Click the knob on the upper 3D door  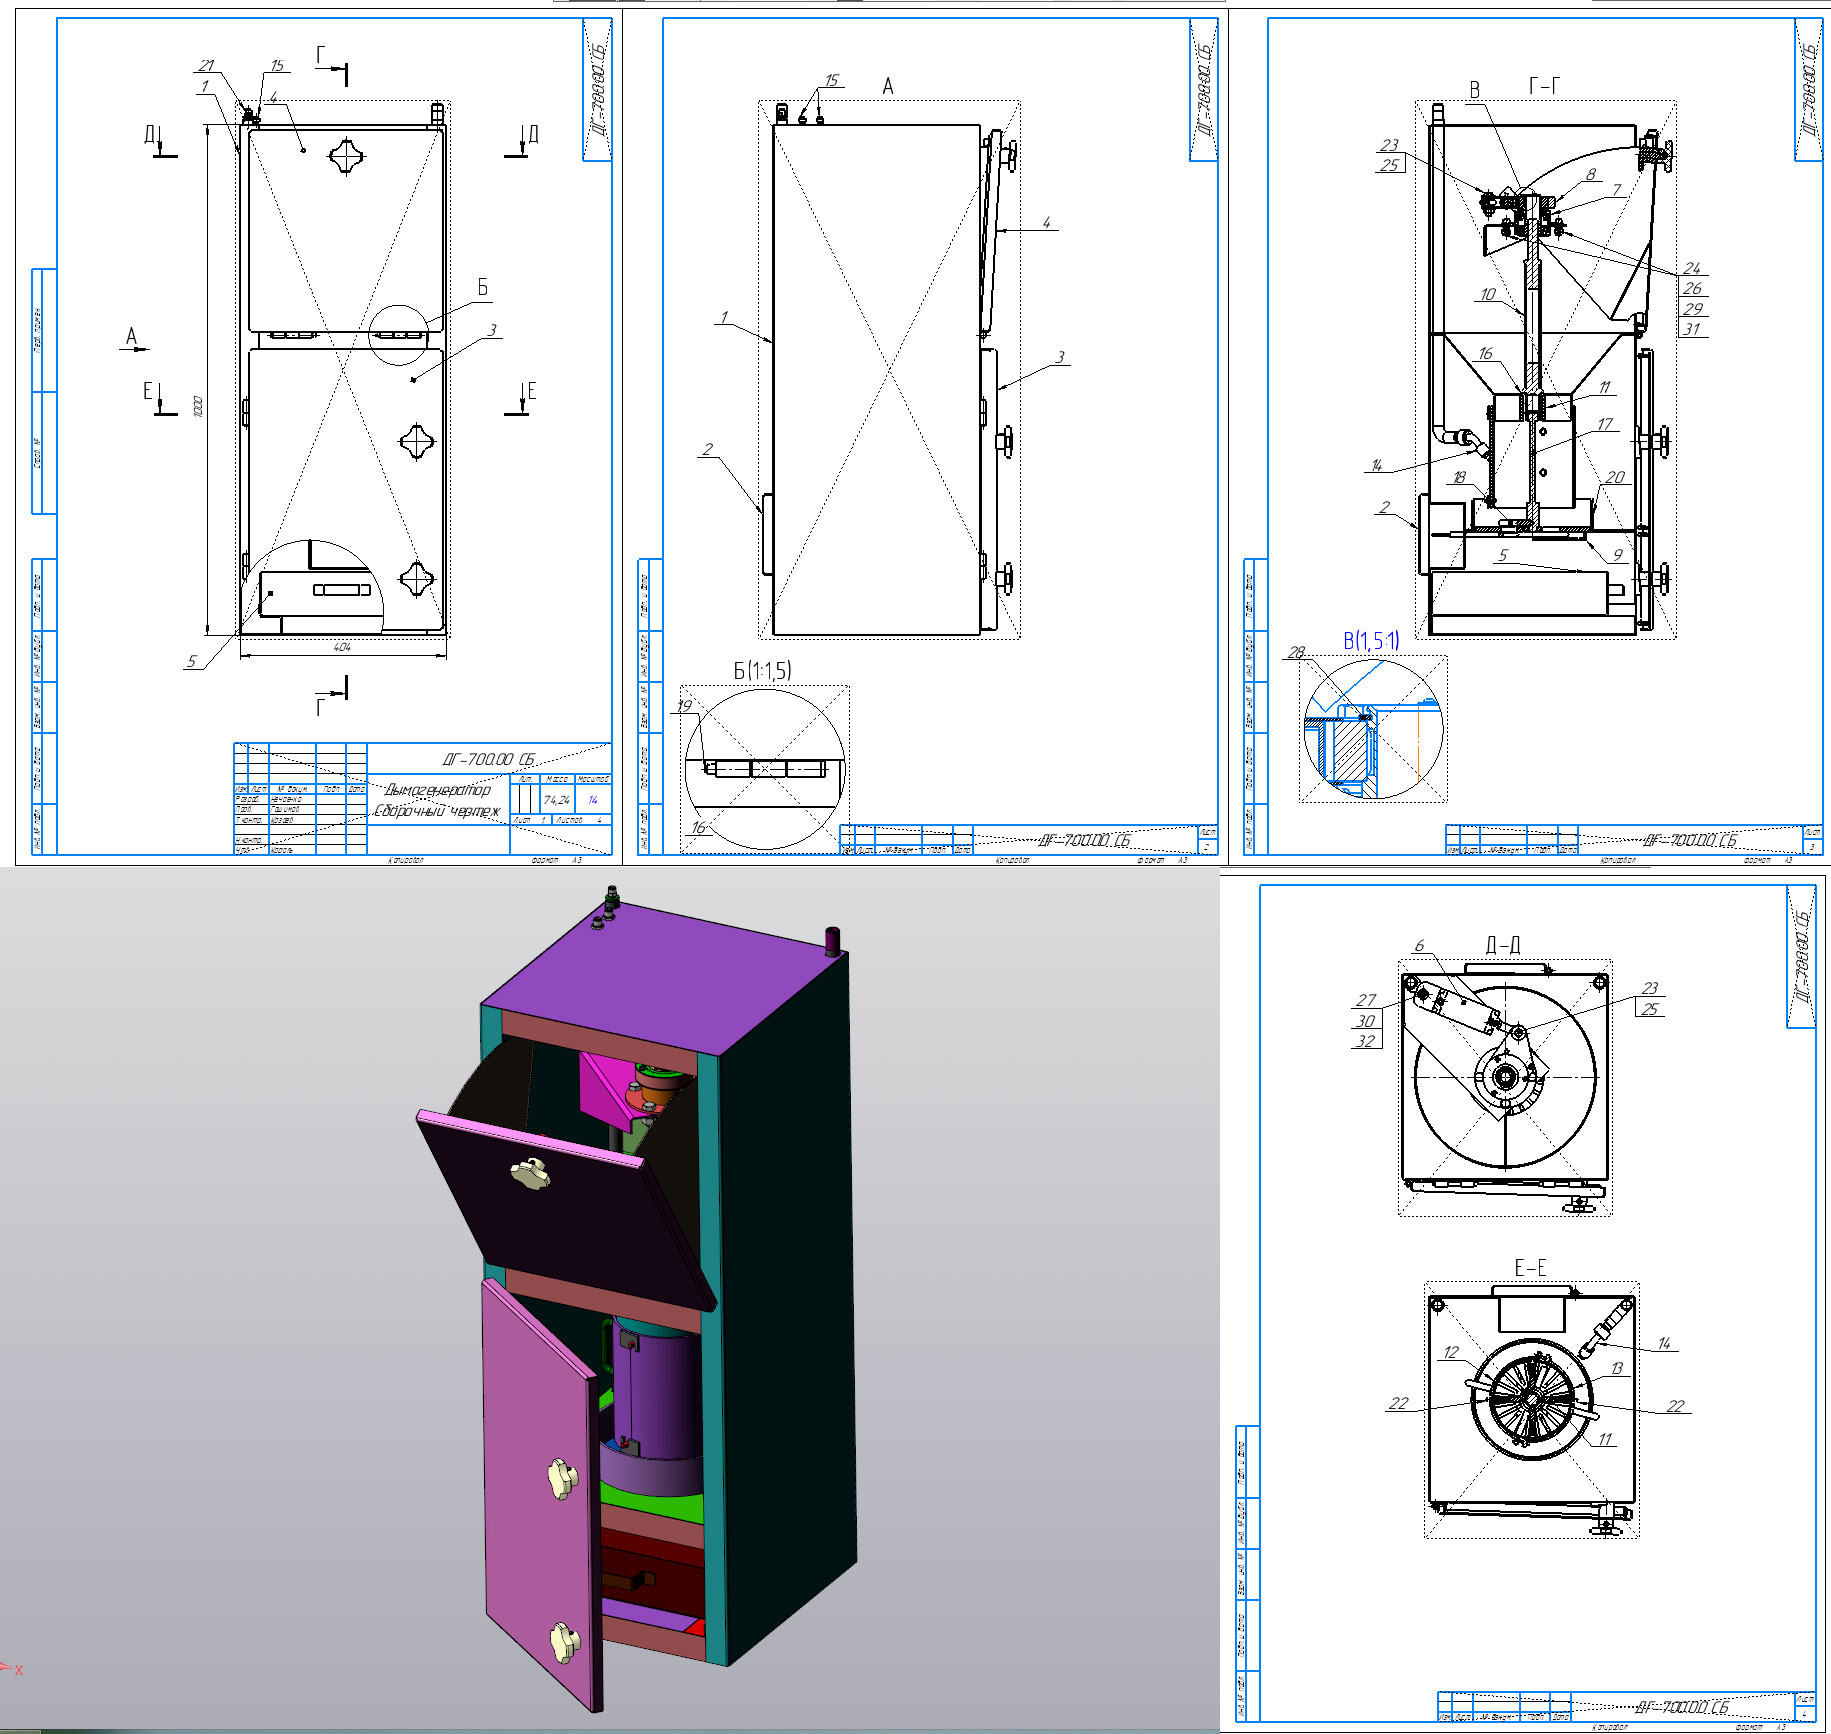pyautogui.click(x=530, y=1172)
